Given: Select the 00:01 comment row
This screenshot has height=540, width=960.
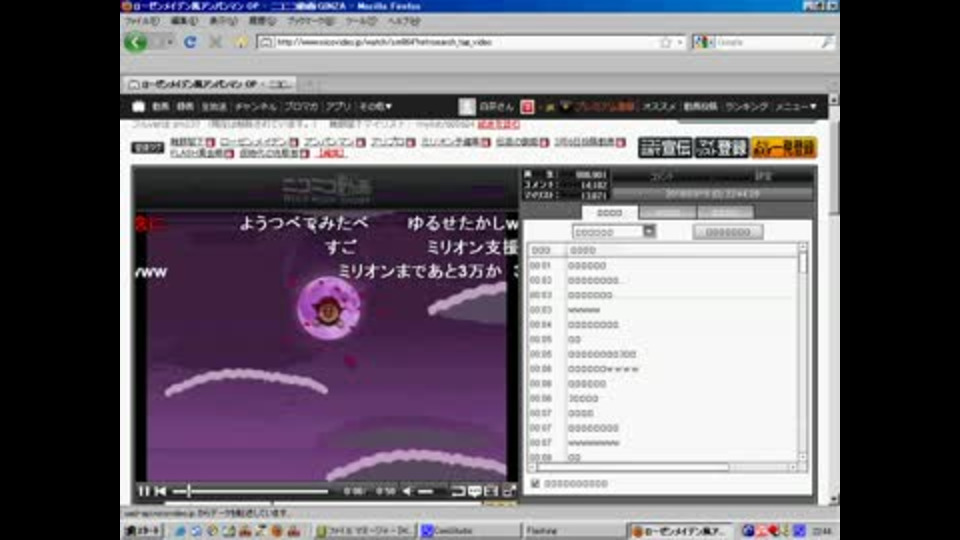Looking at the screenshot, I should tap(664, 266).
